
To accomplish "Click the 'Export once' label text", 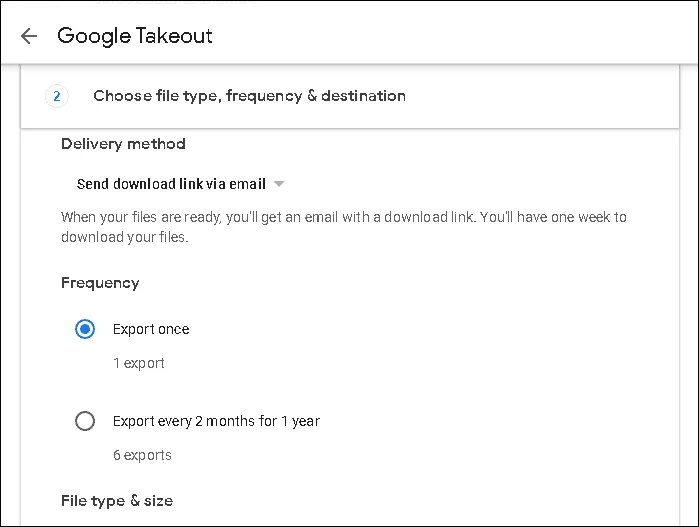I will click(x=151, y=329).
